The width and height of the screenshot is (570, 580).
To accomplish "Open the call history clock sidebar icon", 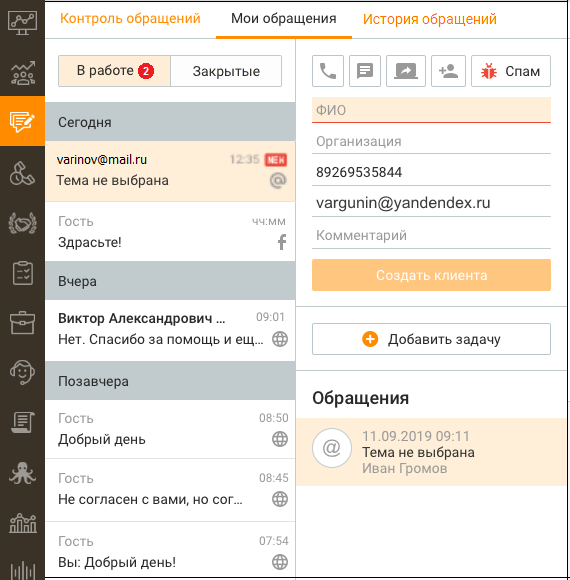I will (22, 173).
